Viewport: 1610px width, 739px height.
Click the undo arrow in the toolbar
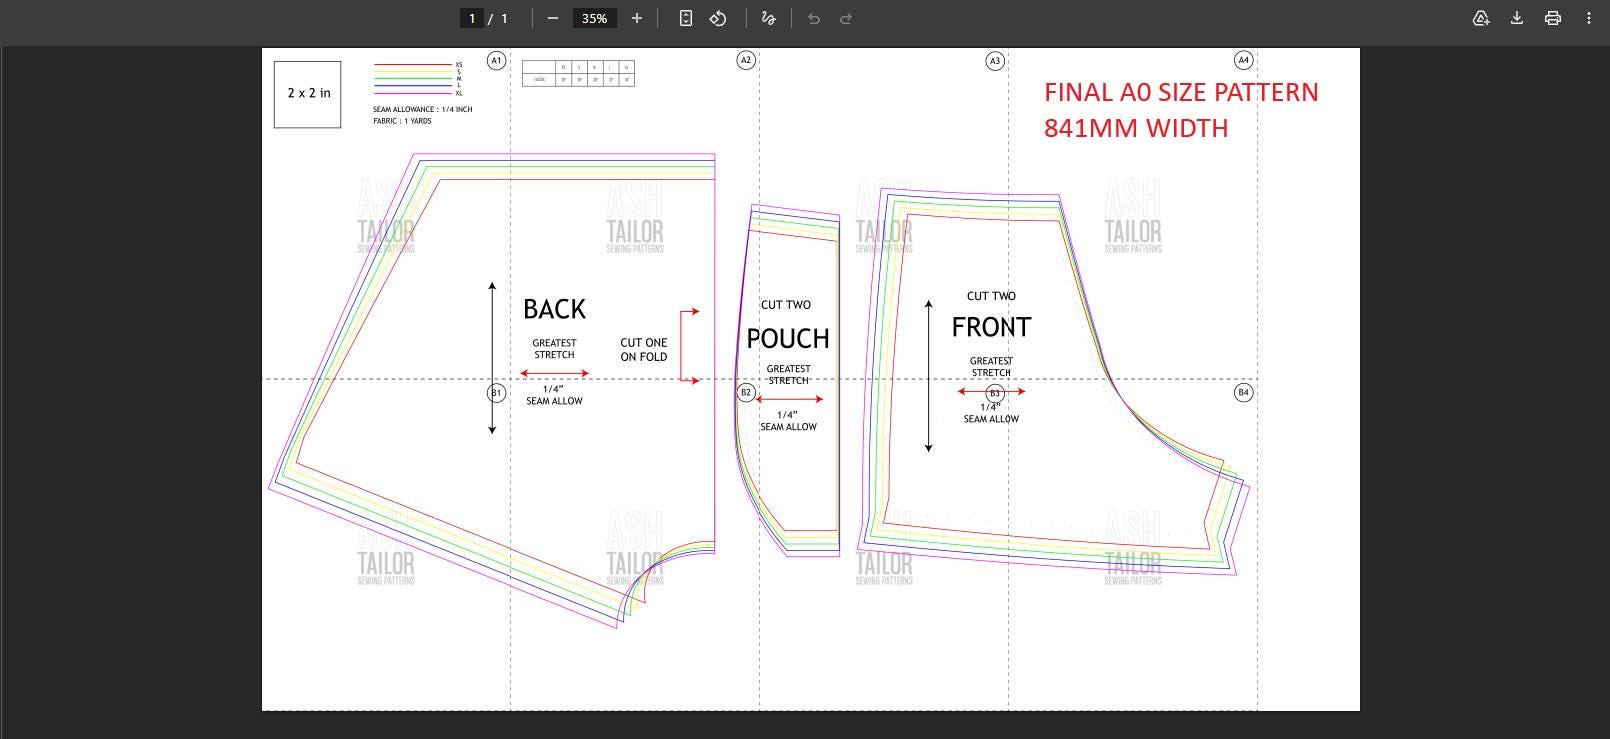coord(814,18)
